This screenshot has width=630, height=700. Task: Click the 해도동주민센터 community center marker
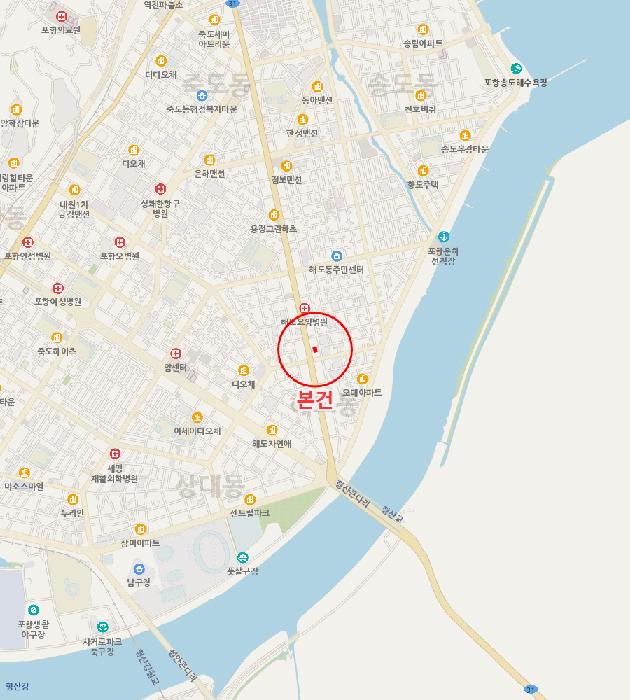click(337, 256)
